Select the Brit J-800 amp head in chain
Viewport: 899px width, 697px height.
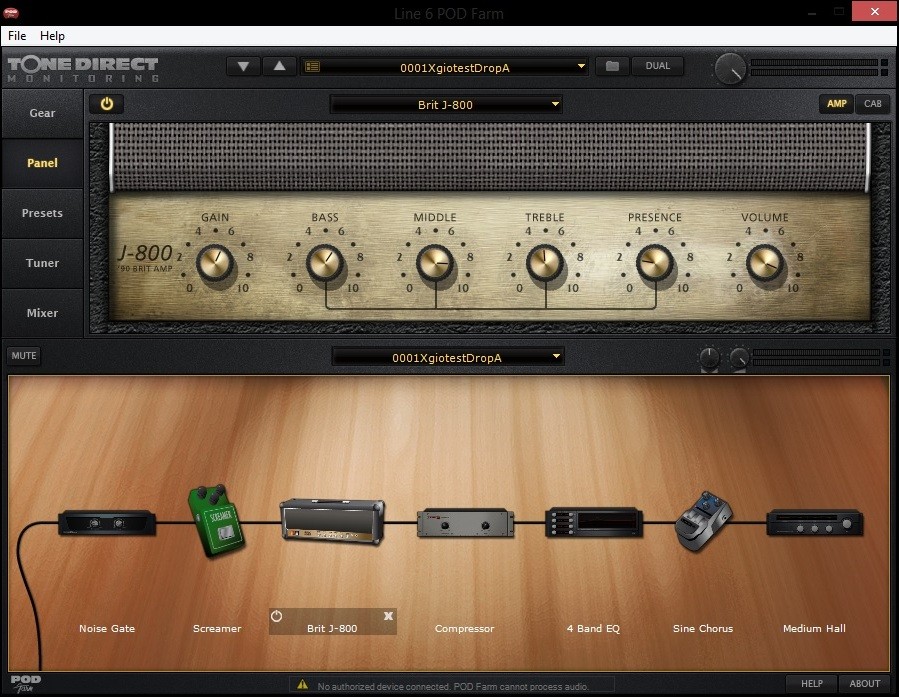pos(332,521)
